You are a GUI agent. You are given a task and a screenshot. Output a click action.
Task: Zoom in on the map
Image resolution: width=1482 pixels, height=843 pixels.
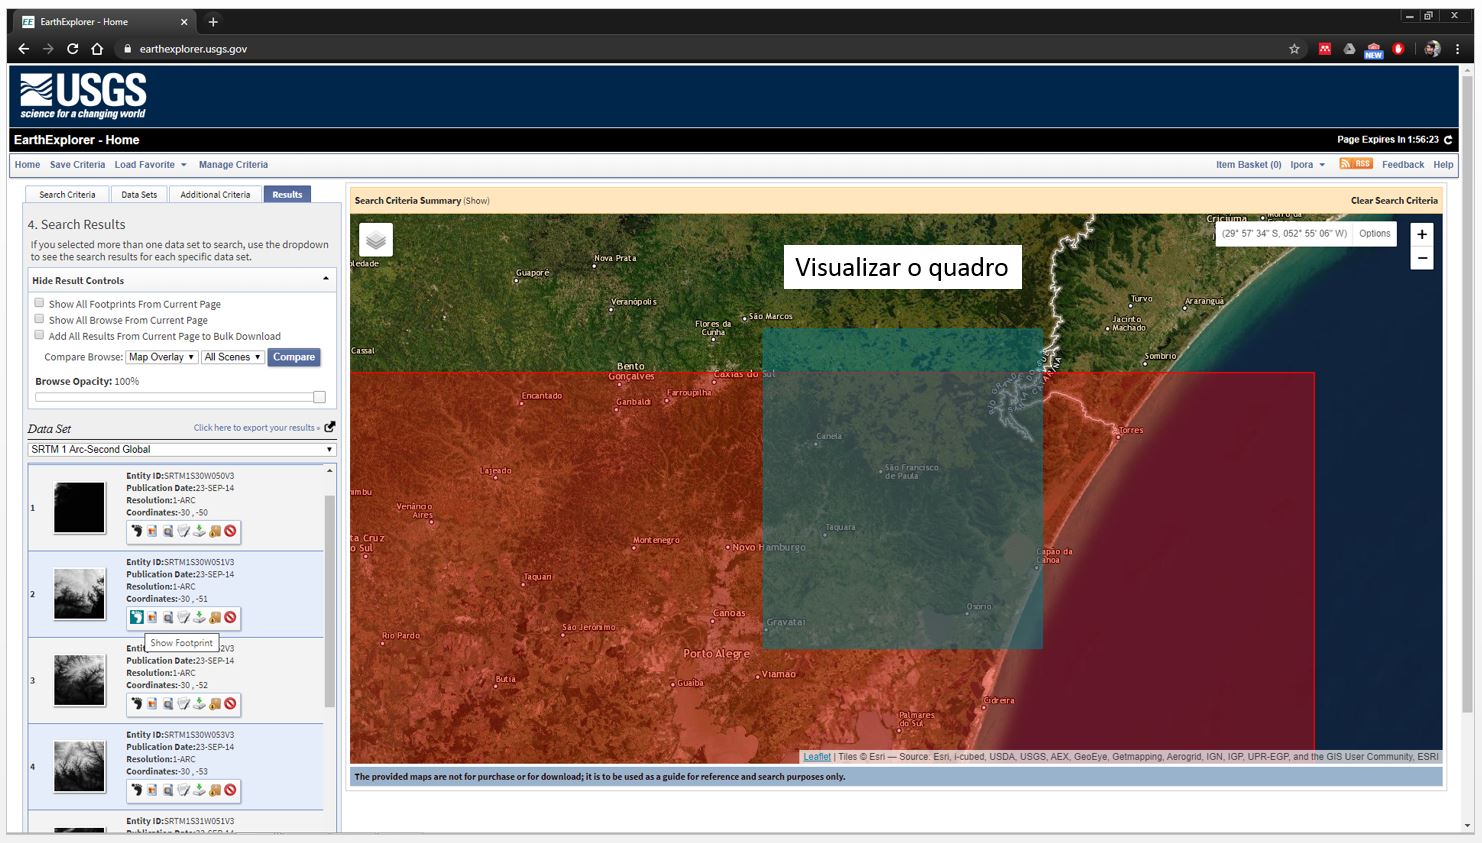click(1421, 234)
